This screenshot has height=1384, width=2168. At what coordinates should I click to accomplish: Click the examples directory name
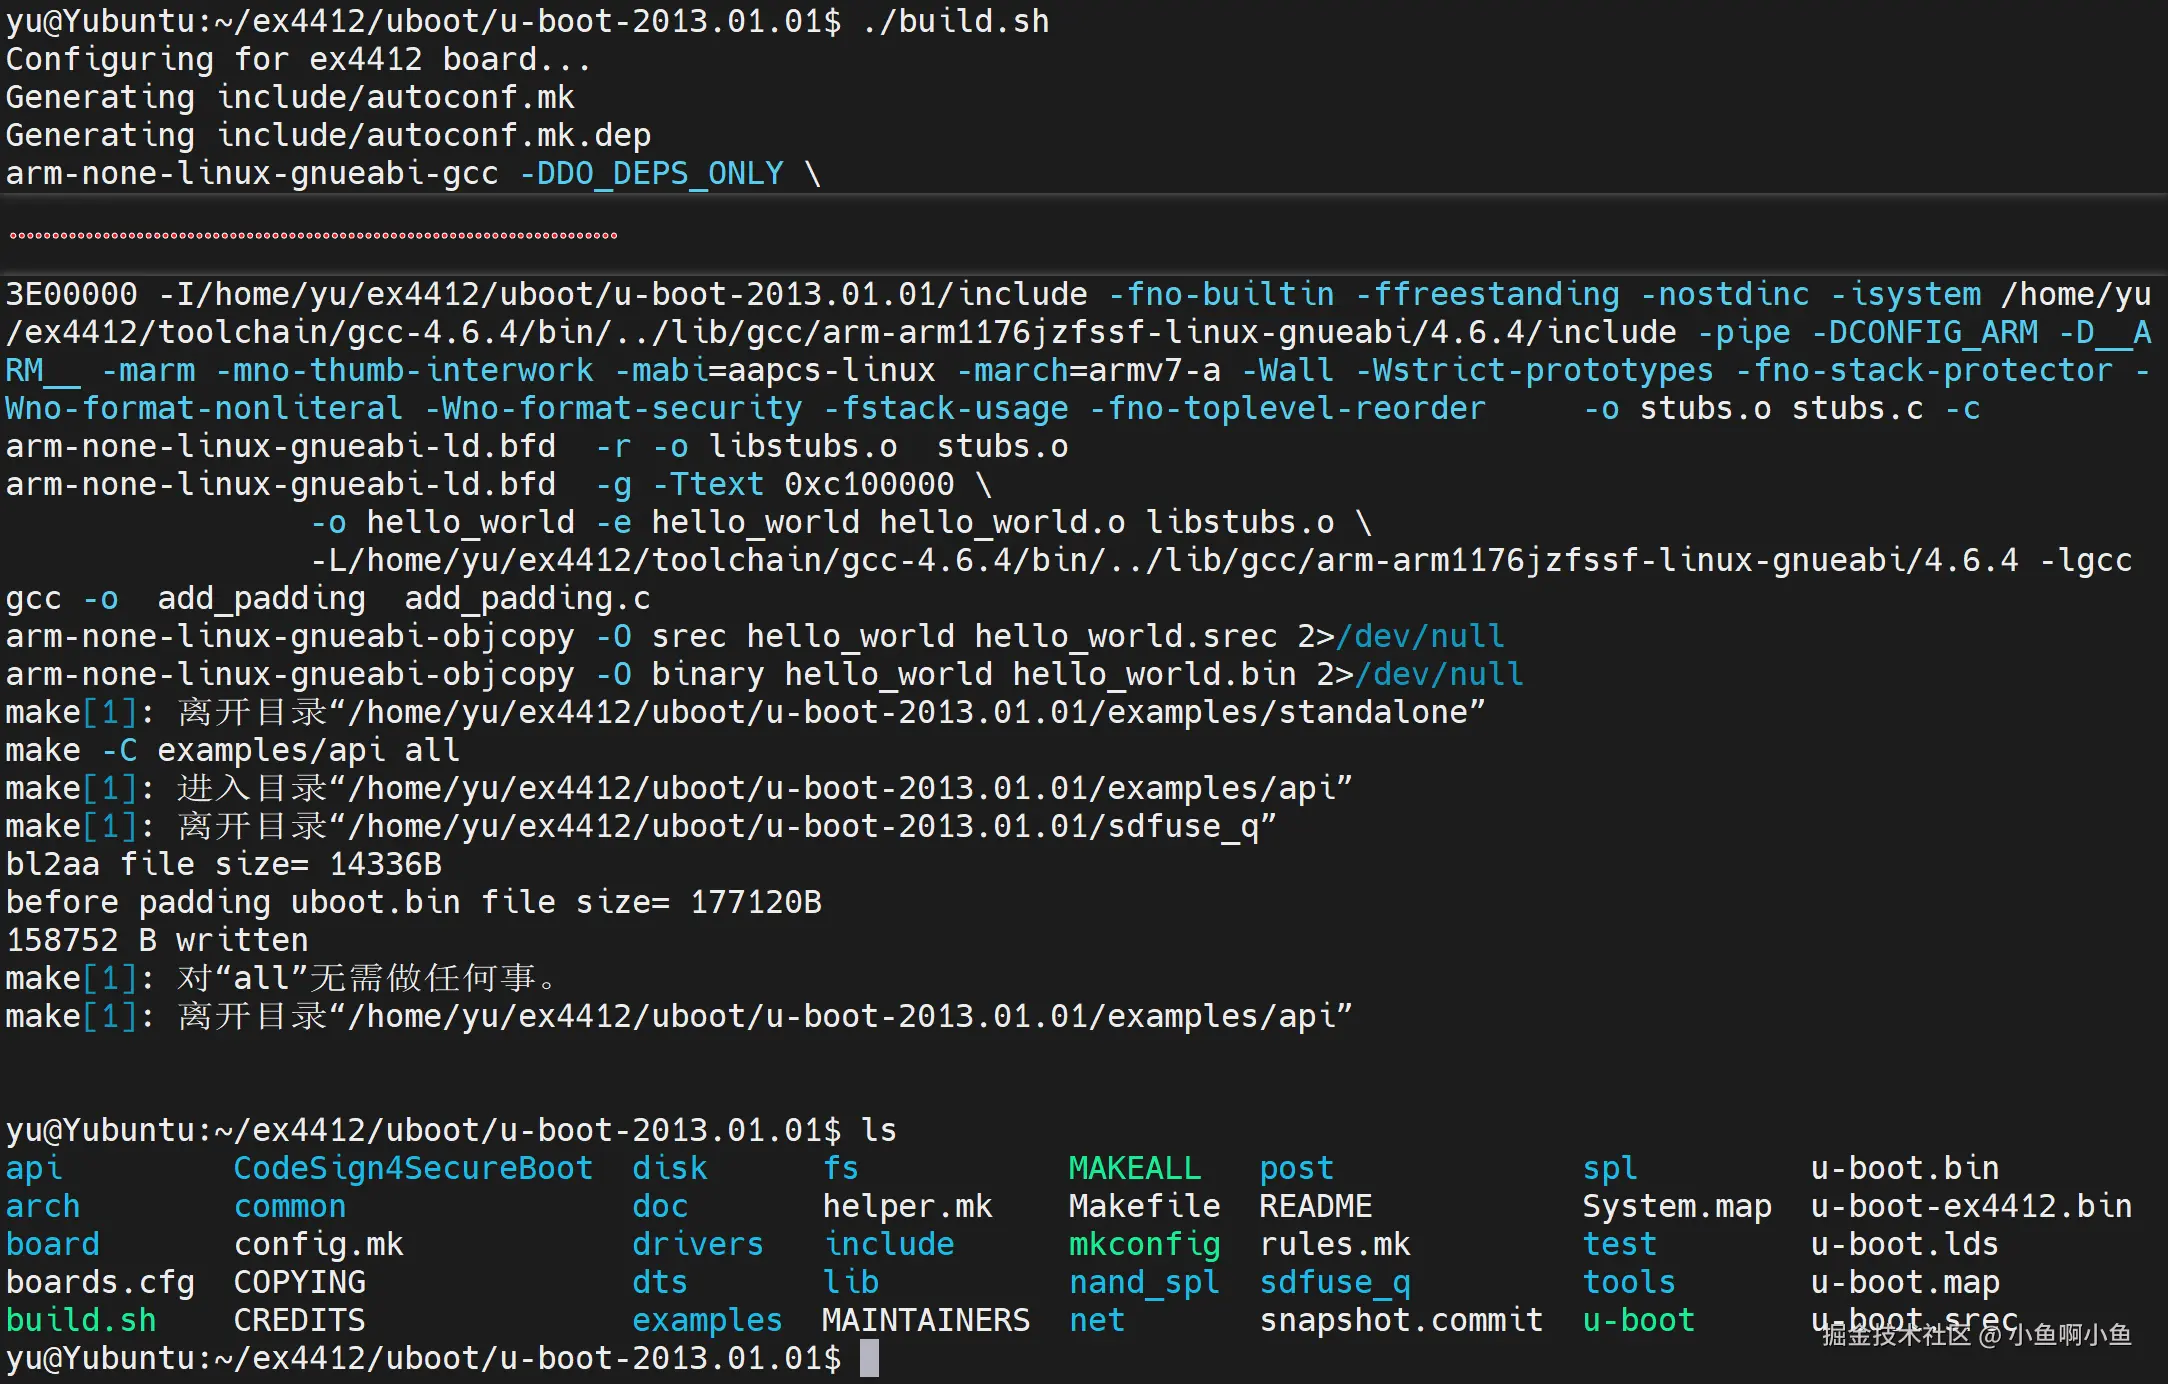click(706, 1320)
